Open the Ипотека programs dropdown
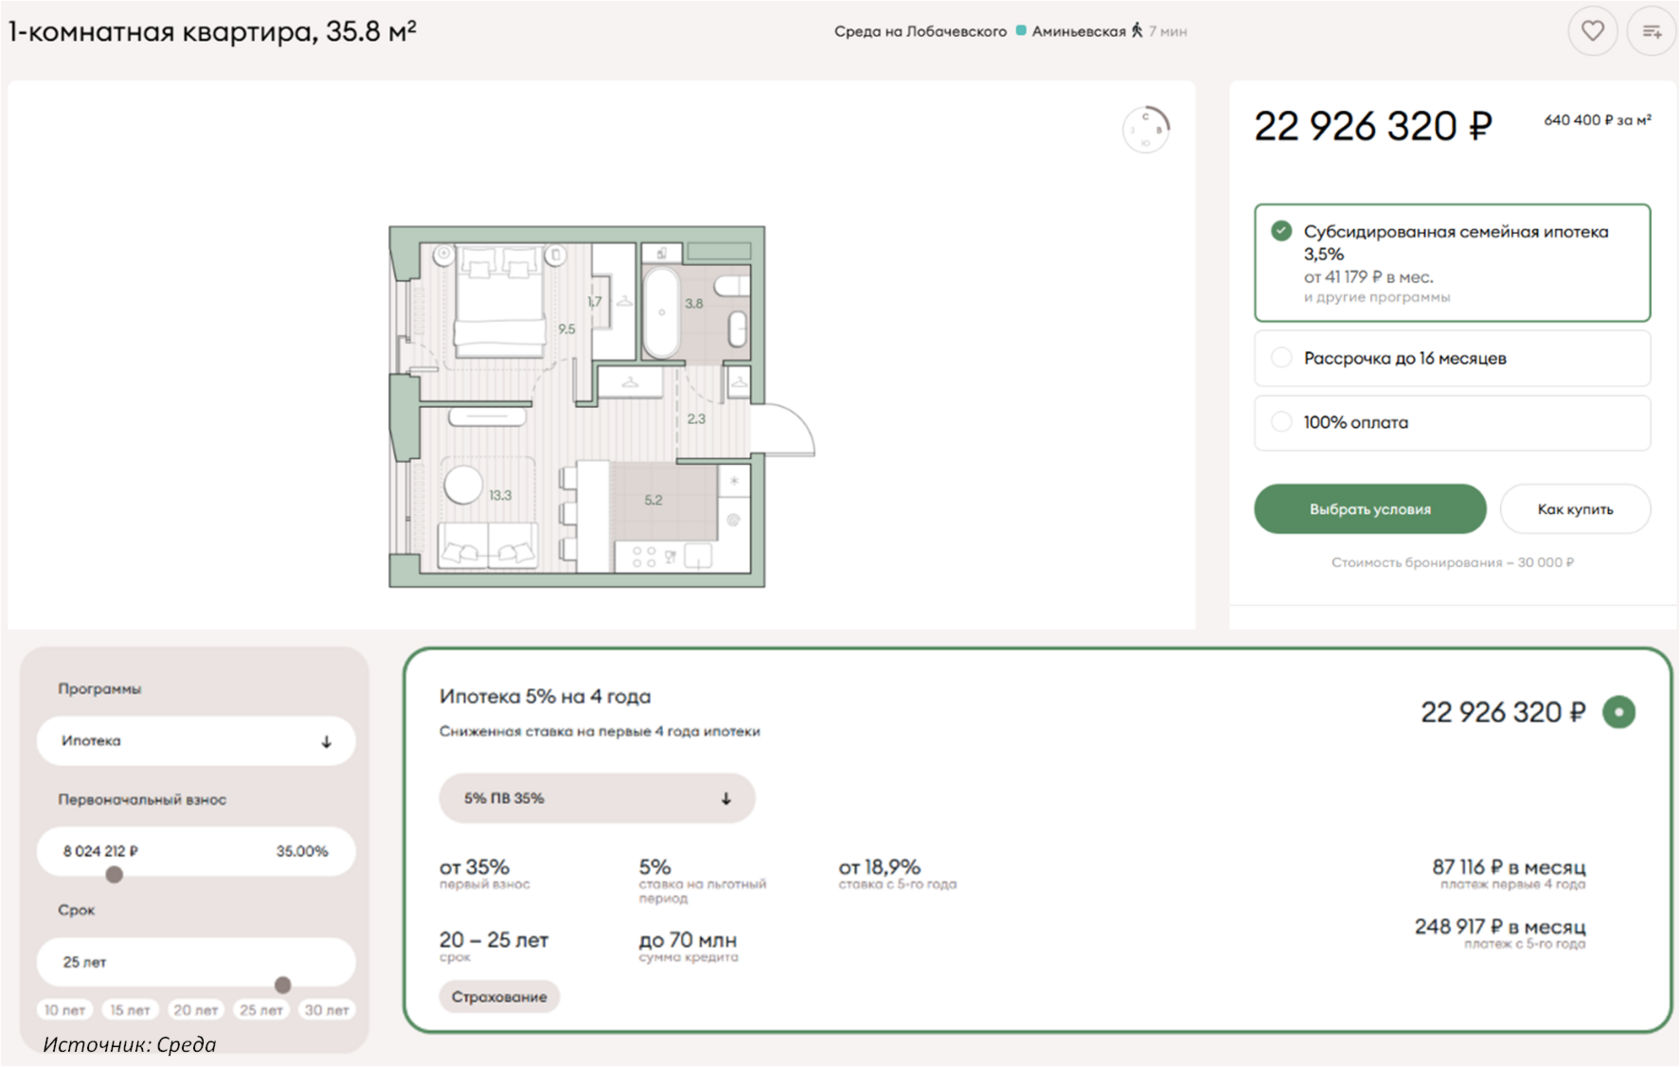 coord(196,741)
